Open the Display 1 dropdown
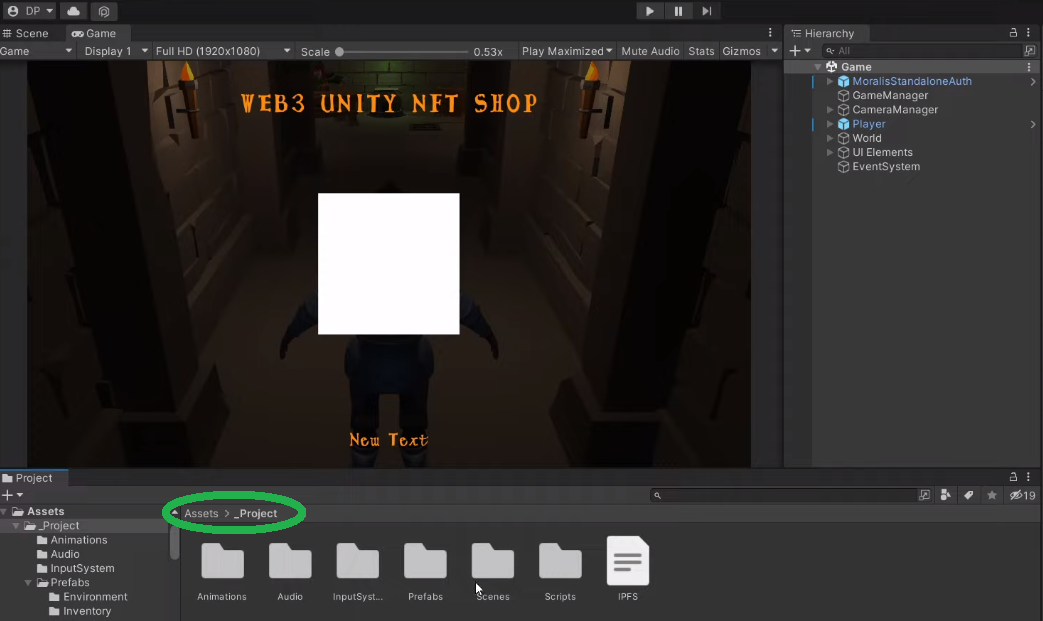The width and height of the screenshot is (1043, 621). coord(116,51)
